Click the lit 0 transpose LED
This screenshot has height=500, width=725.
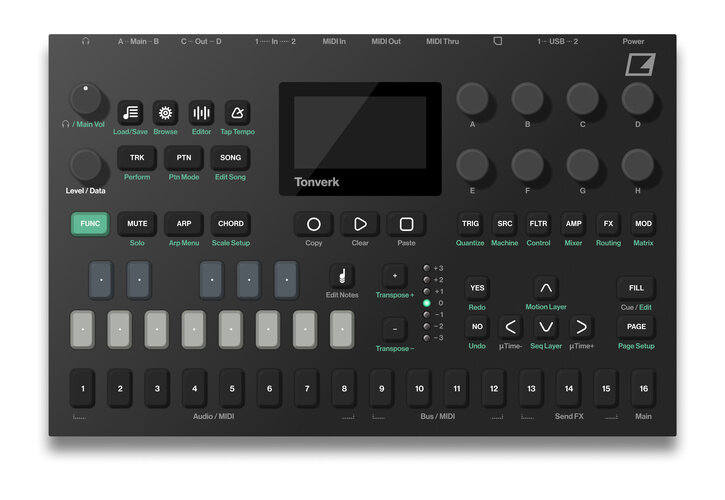click(426, 303)
